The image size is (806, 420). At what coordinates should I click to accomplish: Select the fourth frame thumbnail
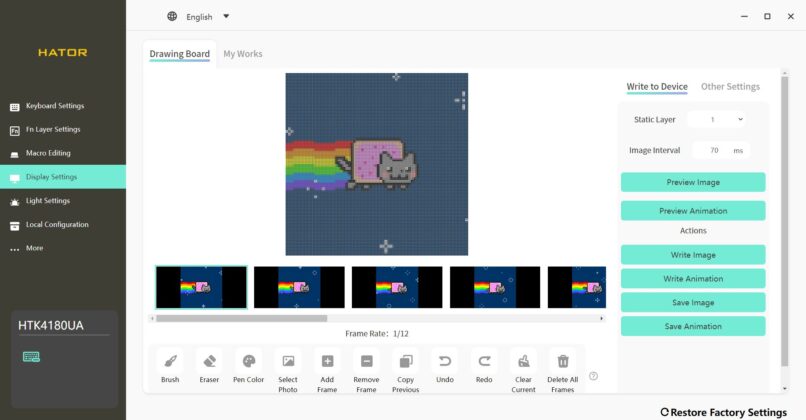[495, 287]
